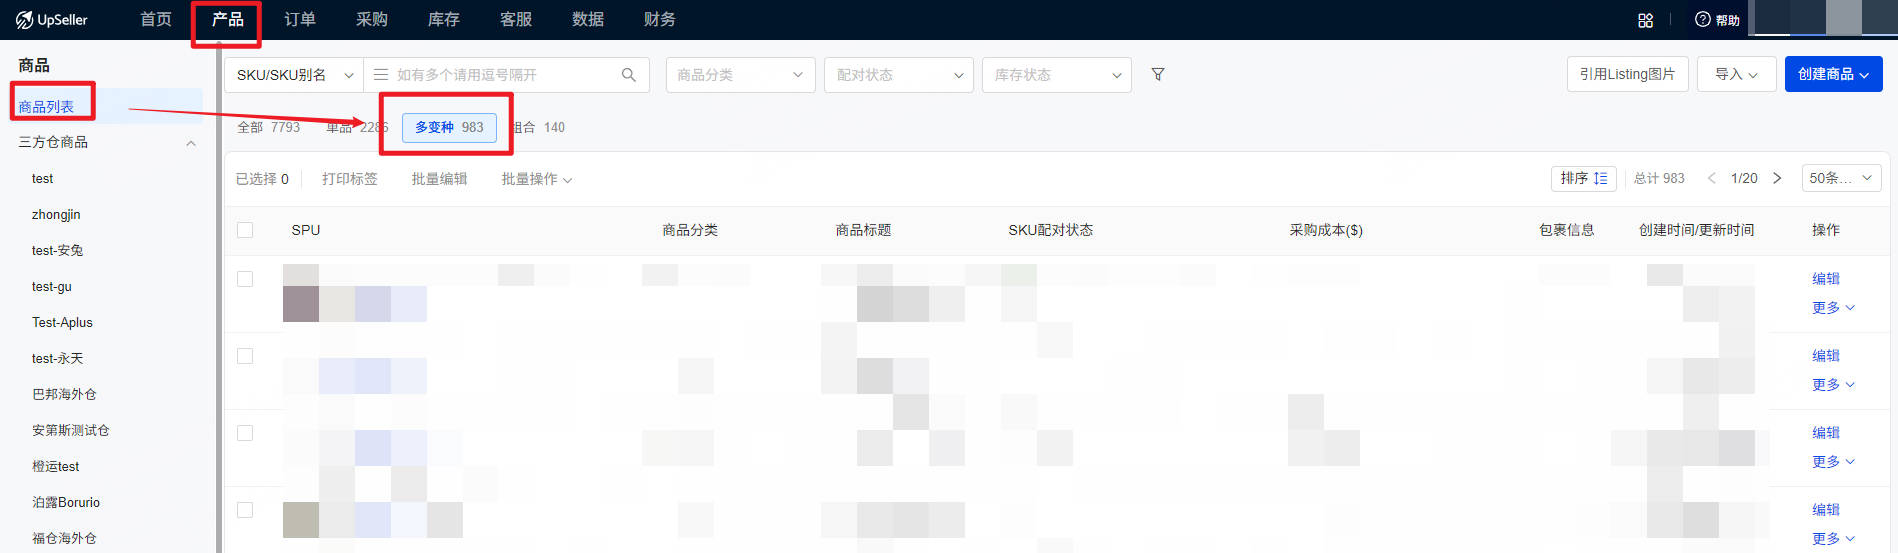Image resolution: width=1898 pixels, height=553 pixels.
Task: Open the 配对状态 dropdown
Action: coord(898,75)
